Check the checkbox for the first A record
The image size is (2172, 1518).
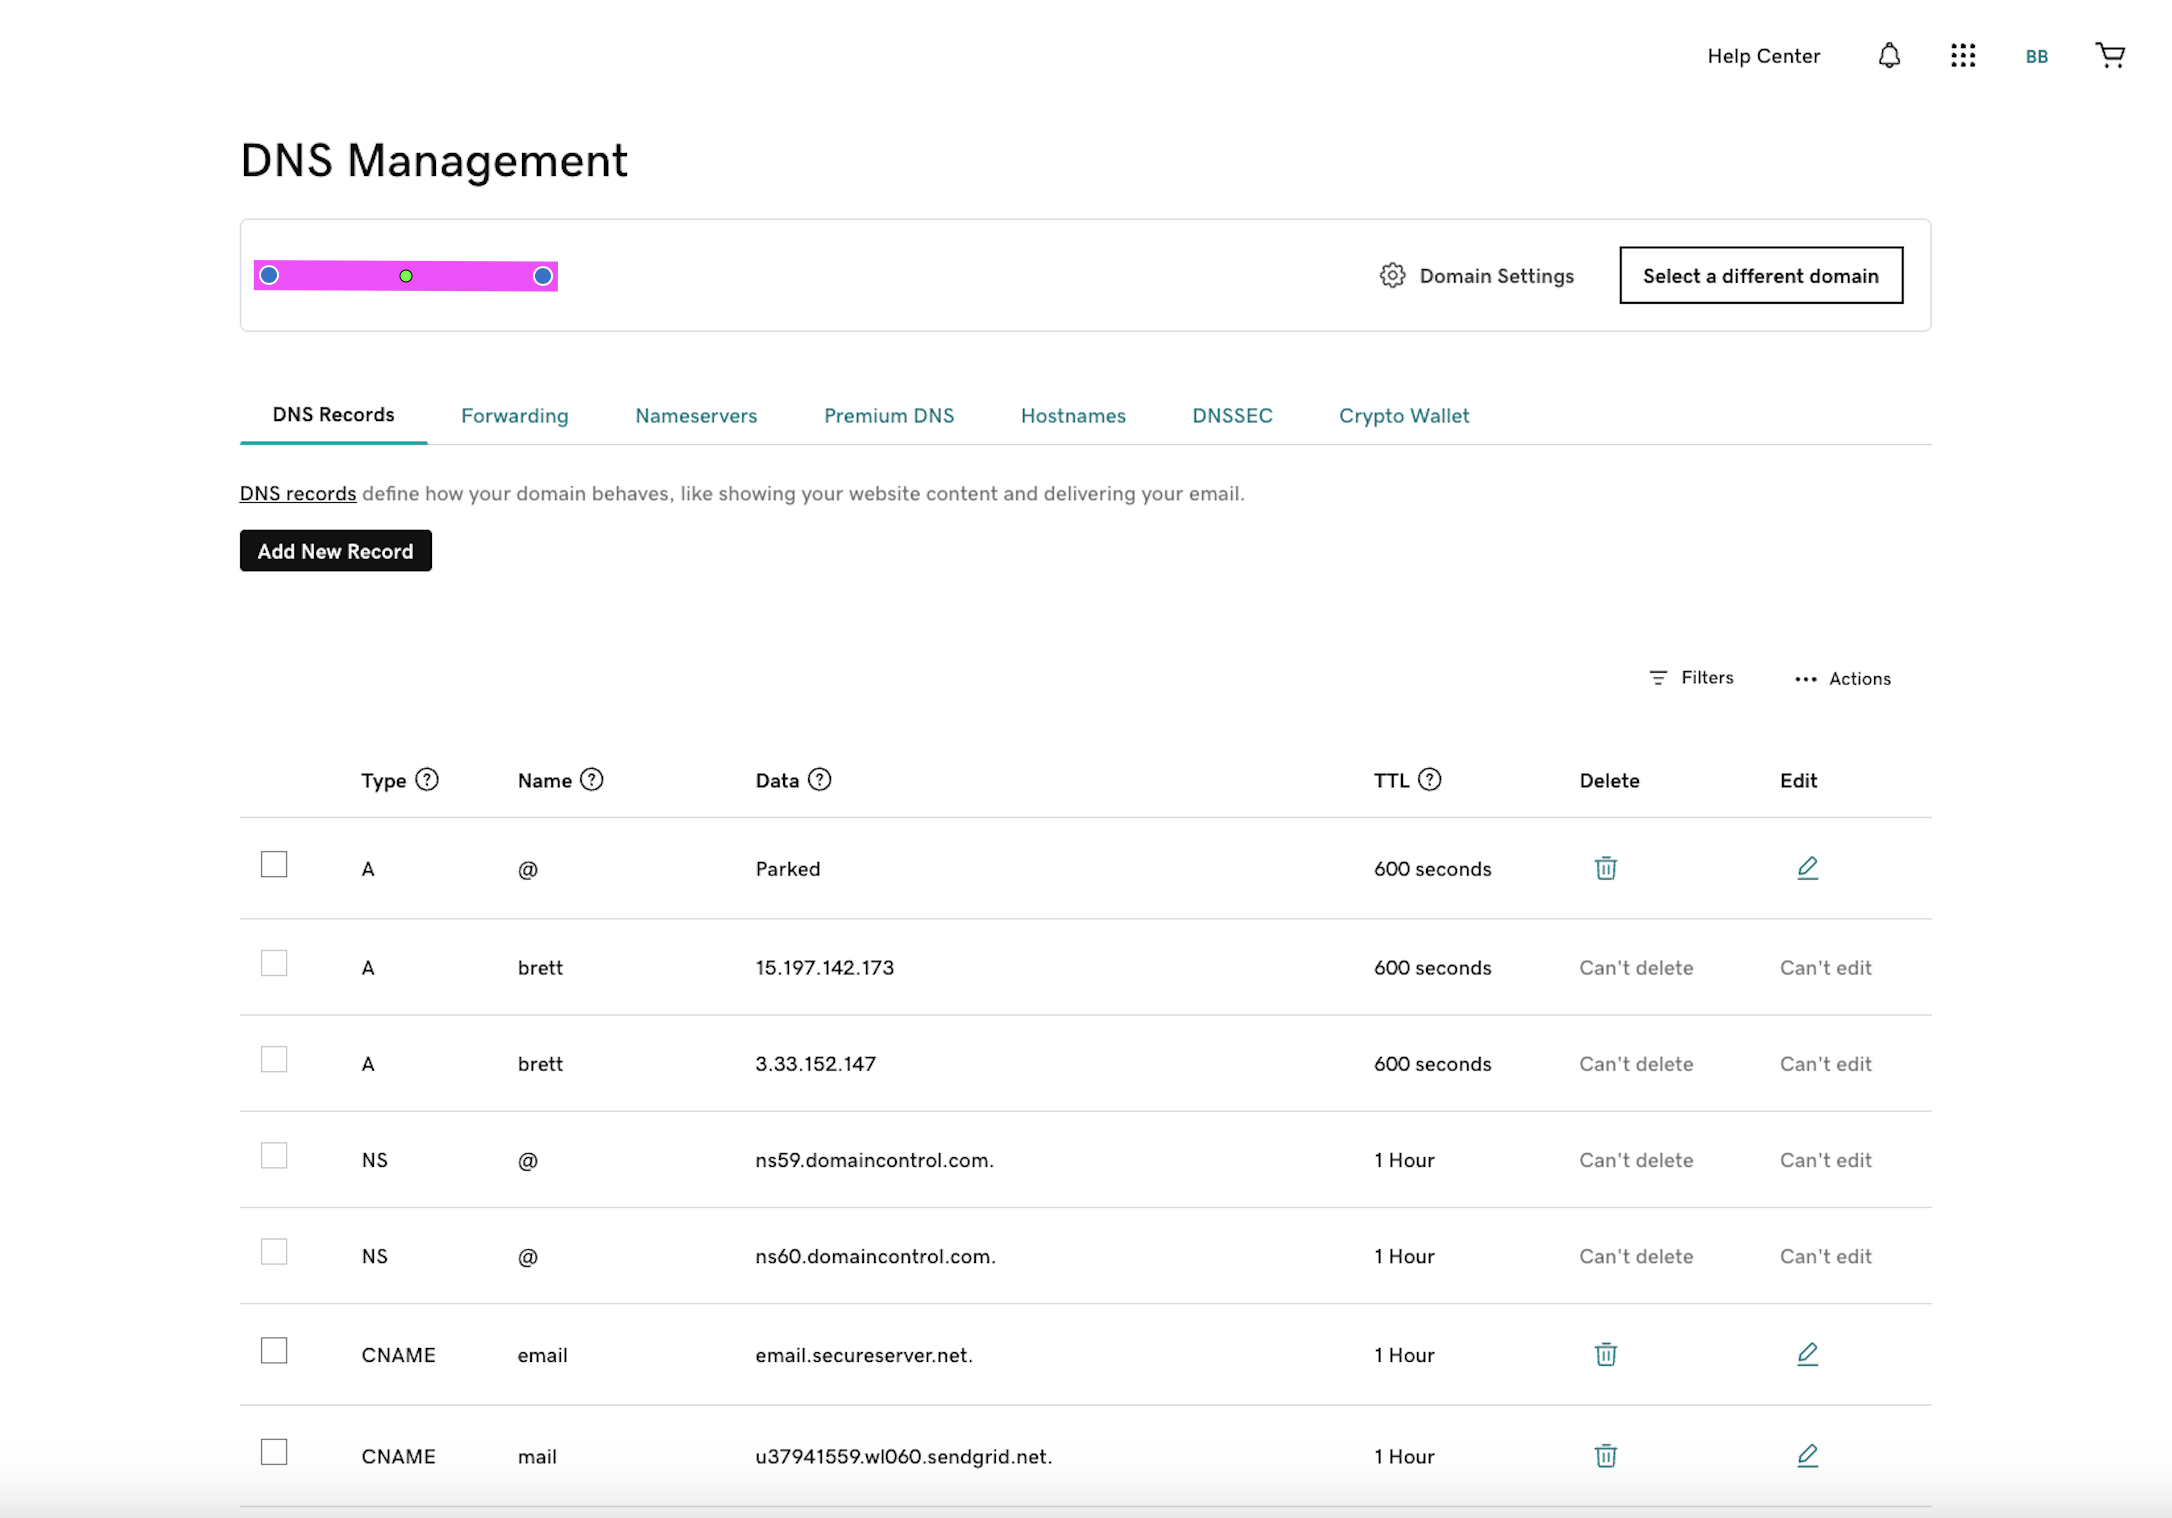[274, 864]
